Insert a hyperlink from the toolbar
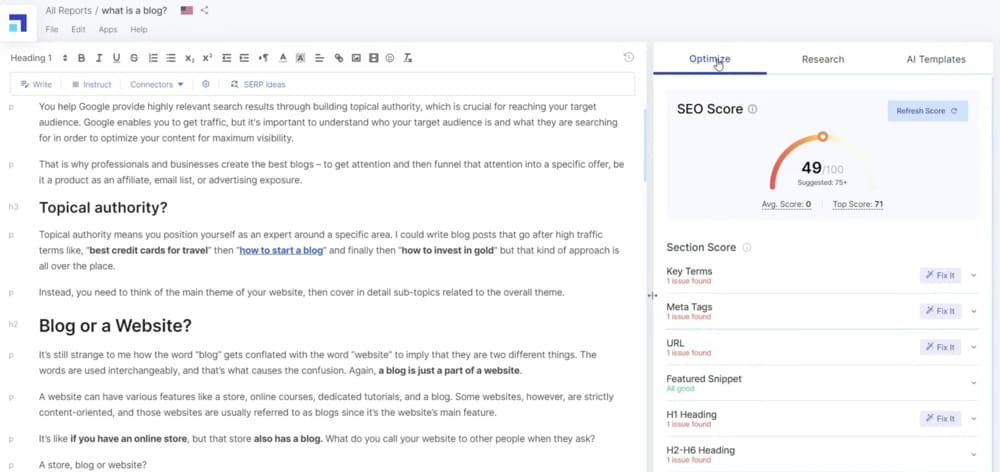The width and height of the screenshot is (1000, 472). pyautogui.click(x=339, y=58)
